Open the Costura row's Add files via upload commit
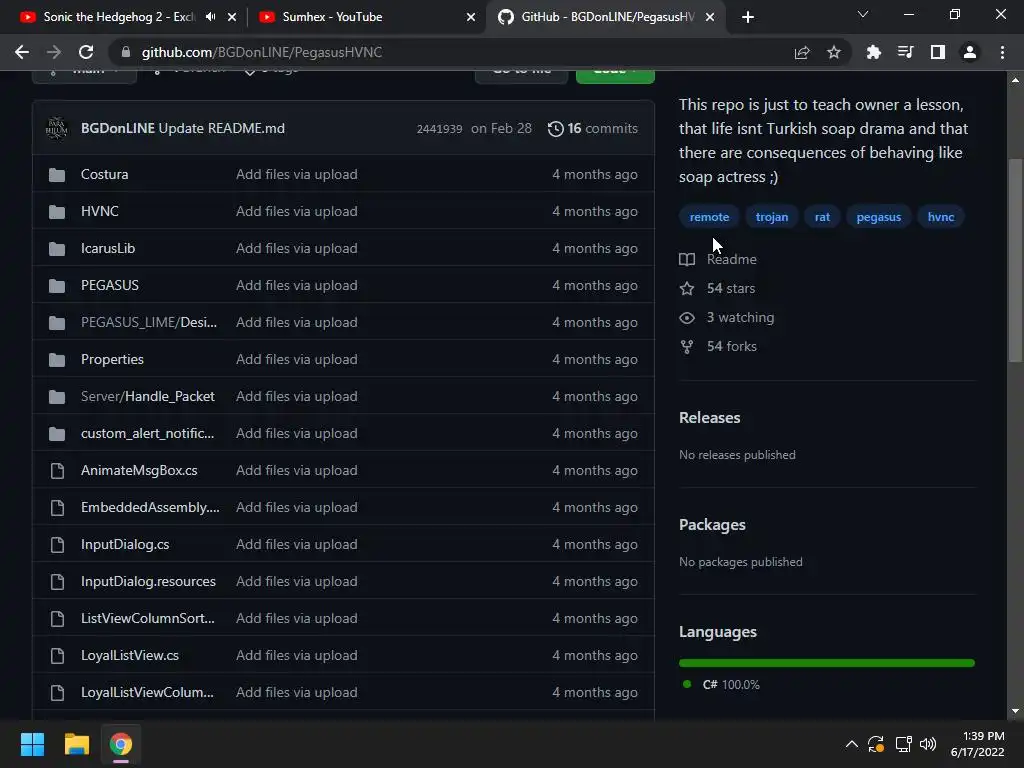The height and width of the screenshot is (768, 1024). click(296, 174)
